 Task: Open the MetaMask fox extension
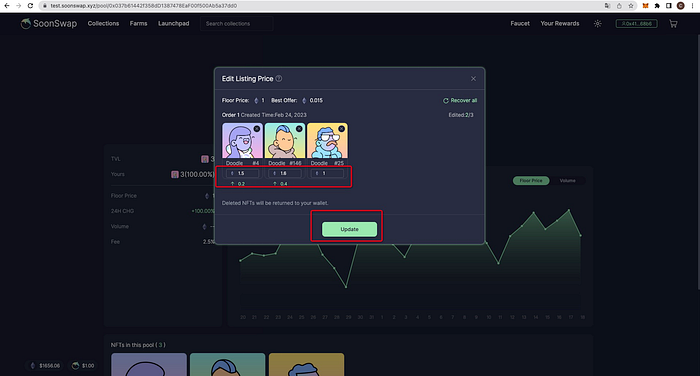(x=645, y=6)
